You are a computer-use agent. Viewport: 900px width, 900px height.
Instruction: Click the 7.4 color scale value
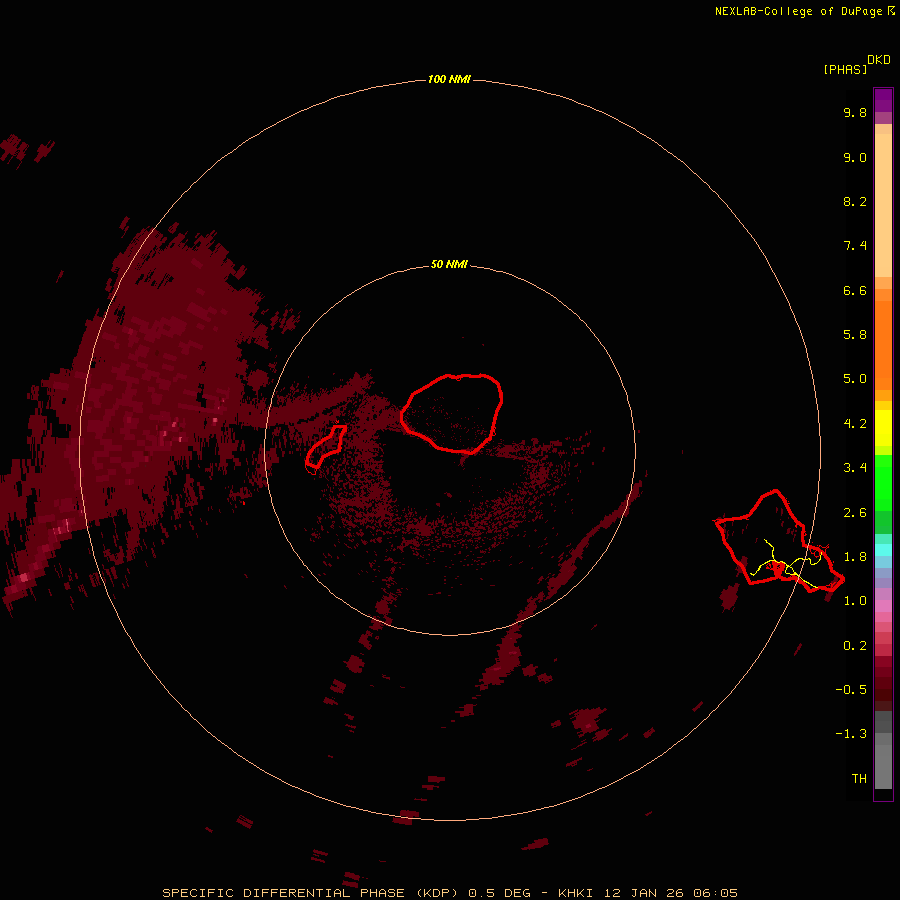click(855, 246)
